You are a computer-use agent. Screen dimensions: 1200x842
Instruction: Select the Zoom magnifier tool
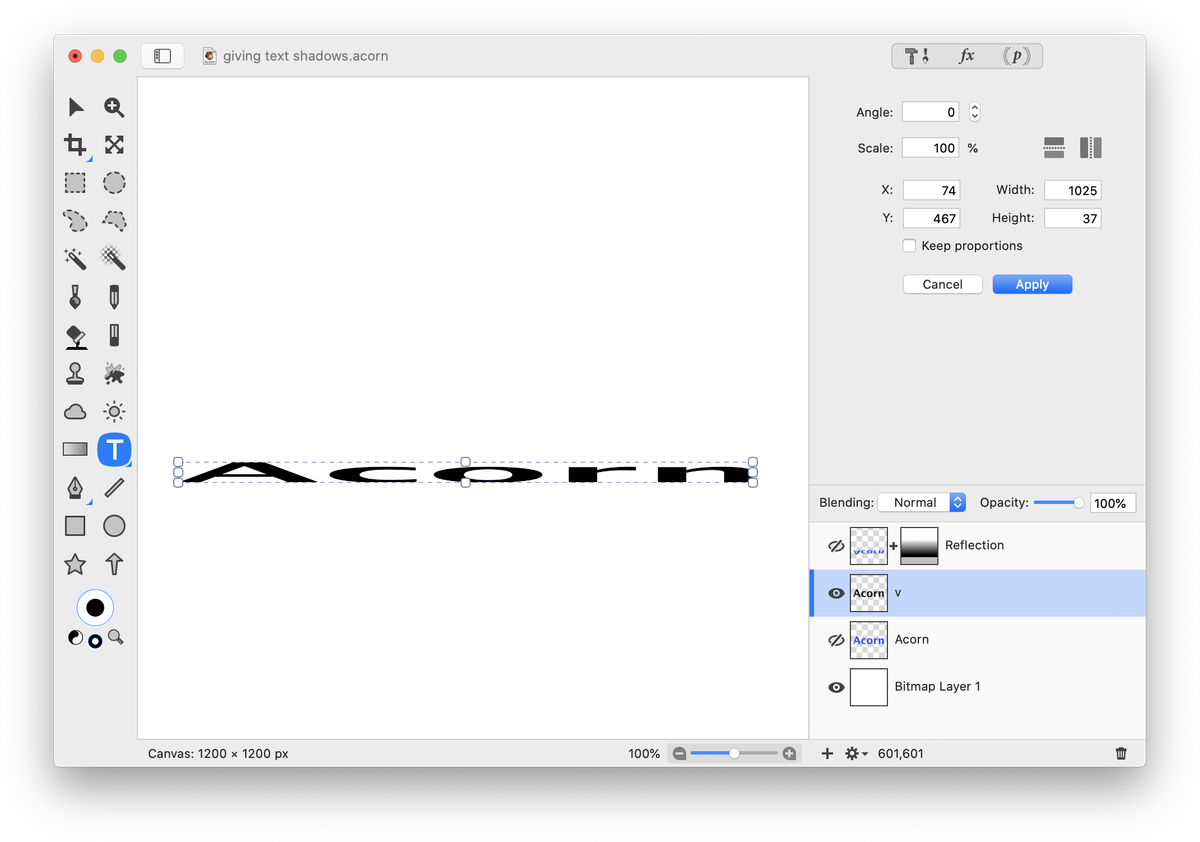tap(114, 107)
